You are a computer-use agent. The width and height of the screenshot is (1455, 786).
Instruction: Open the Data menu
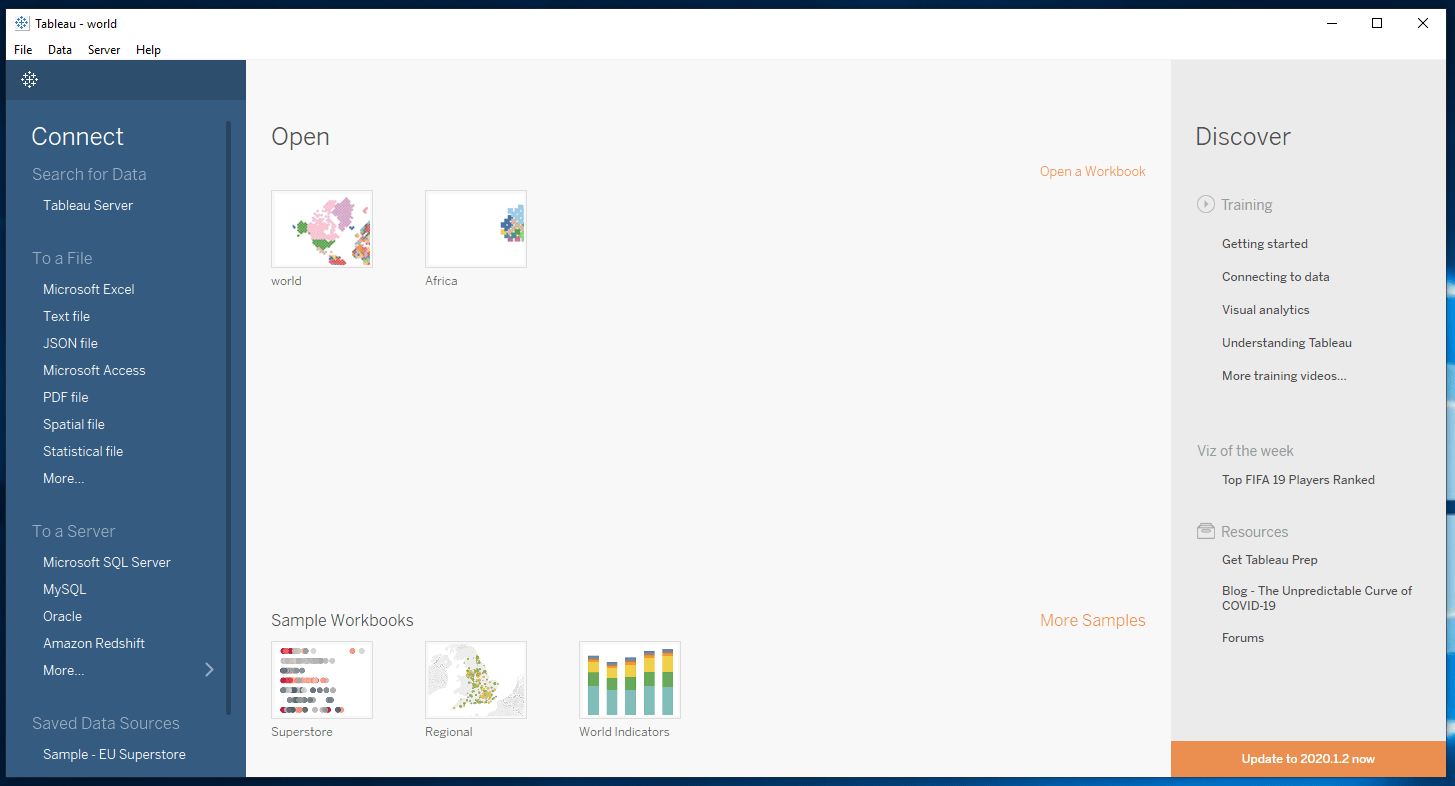pos(60,50)
